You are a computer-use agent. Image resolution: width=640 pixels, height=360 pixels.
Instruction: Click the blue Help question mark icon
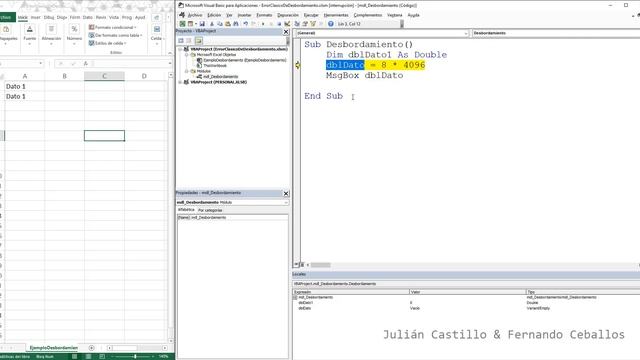coord(331,24)
